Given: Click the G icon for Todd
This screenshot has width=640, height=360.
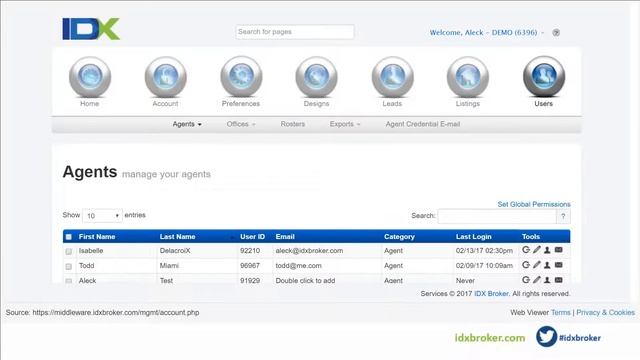Looking at the screenshot, I should tap(526, 265).
